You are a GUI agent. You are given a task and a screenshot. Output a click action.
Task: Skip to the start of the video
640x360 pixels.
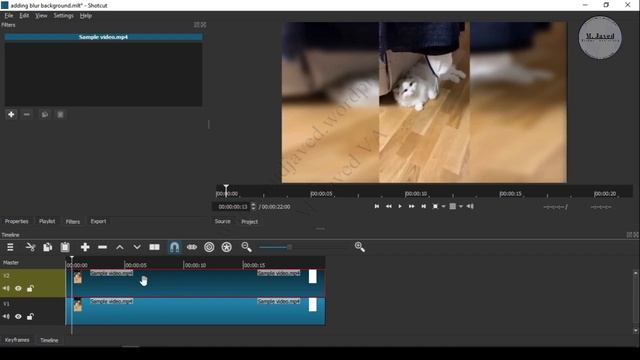[377, 206]
